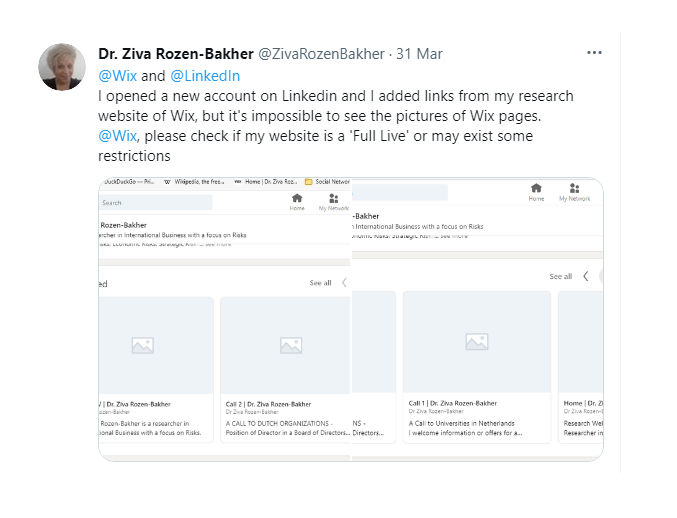Open the tweet's three-dot more options menu
The height and width of the screenshot is (518, 677).
tap(594, 53)
